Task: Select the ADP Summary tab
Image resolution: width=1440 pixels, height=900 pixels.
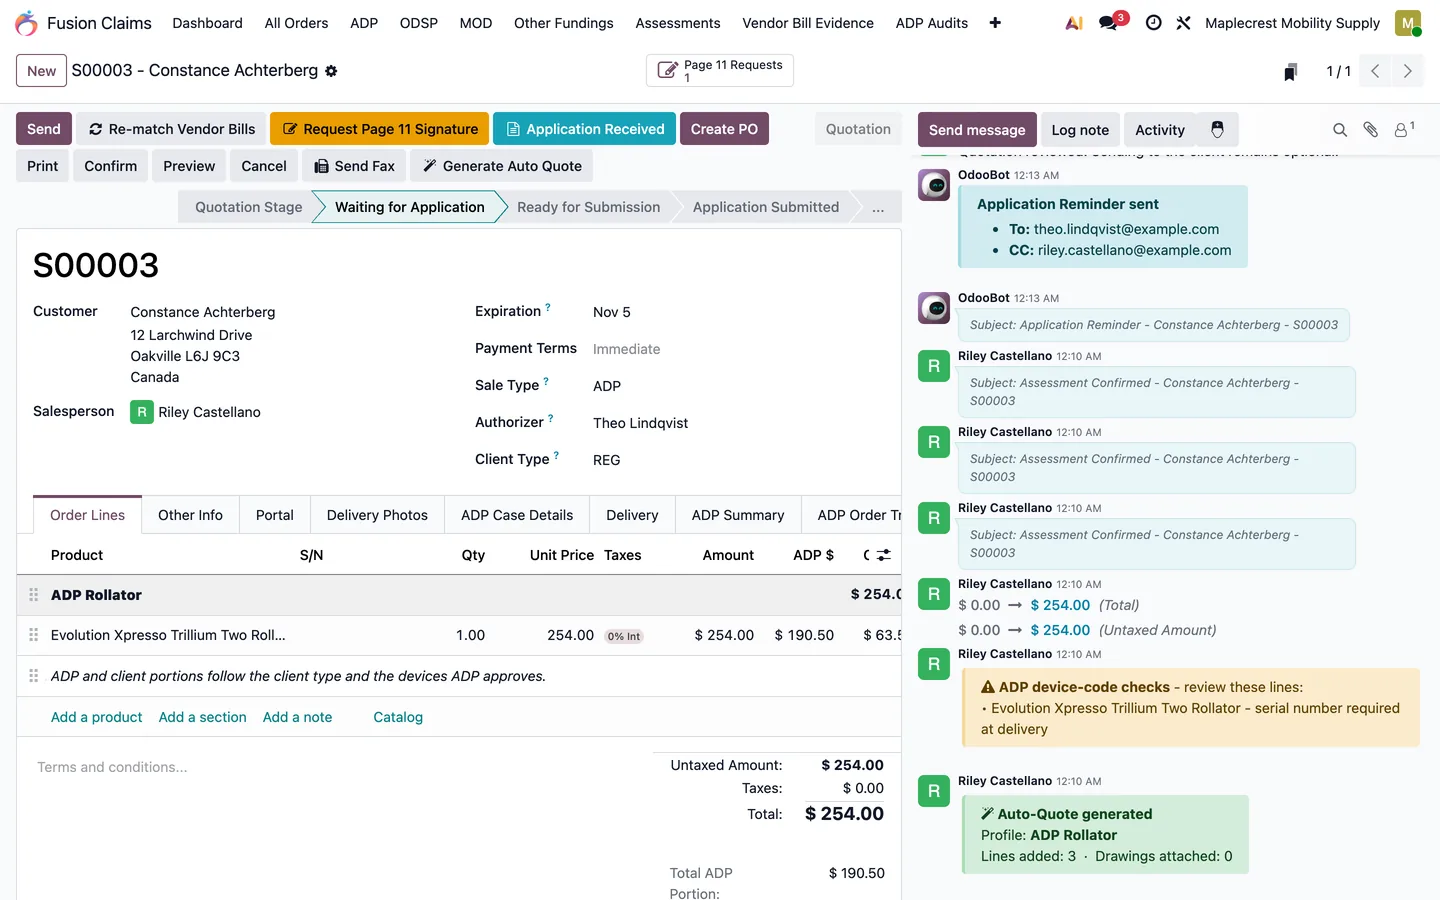Action: [738, 515]
